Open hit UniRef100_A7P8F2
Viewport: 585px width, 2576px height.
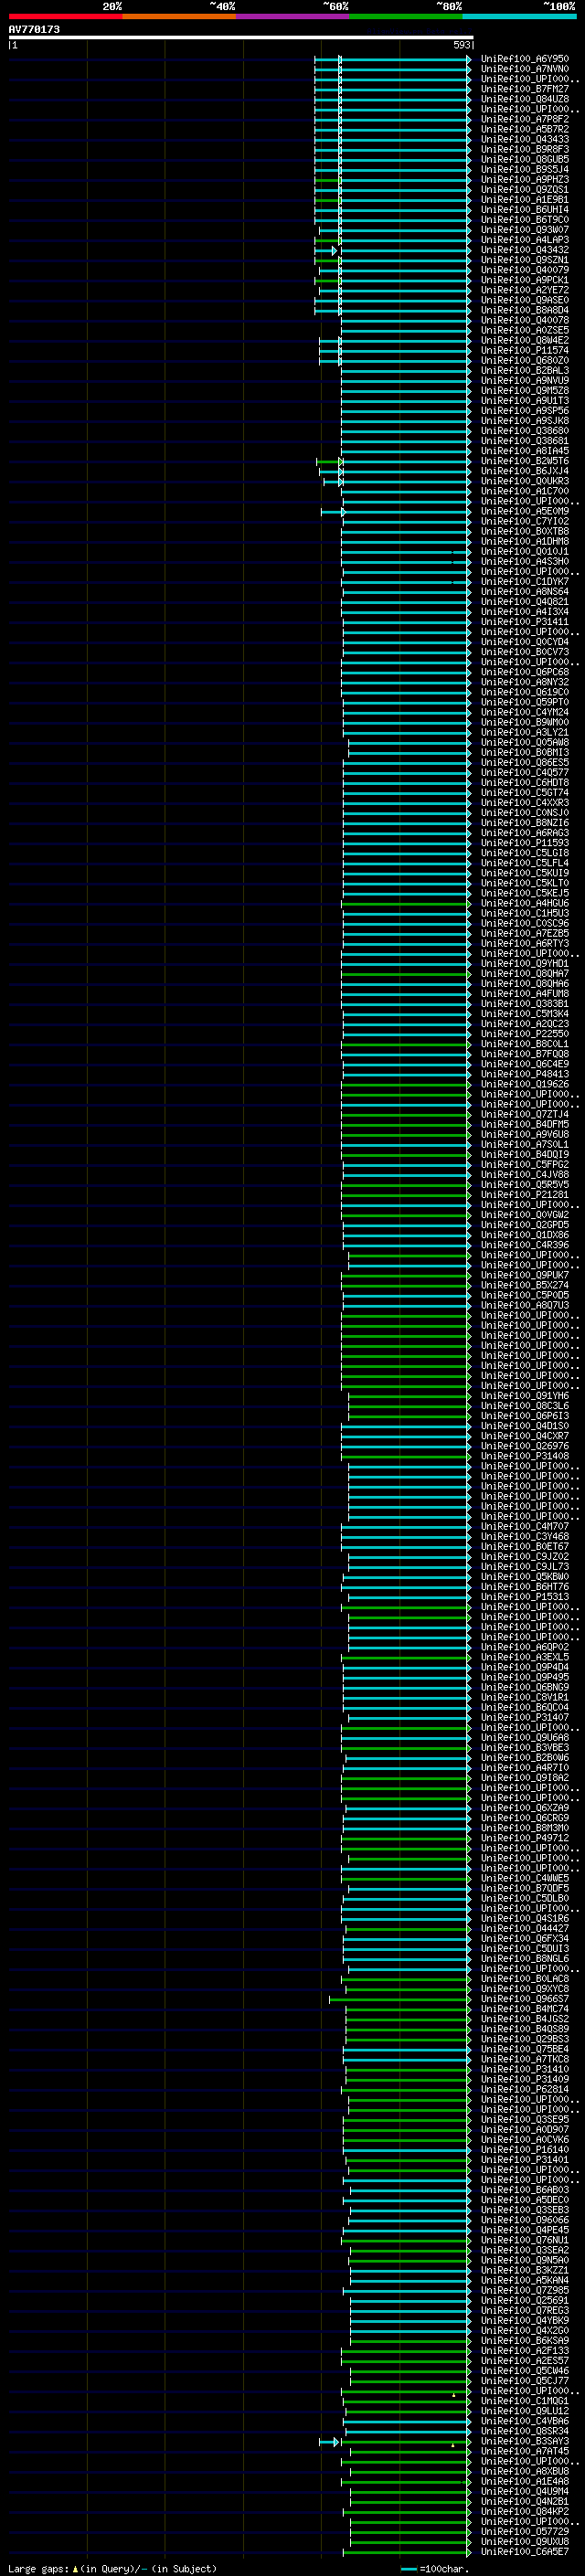(x=525, y=119)
